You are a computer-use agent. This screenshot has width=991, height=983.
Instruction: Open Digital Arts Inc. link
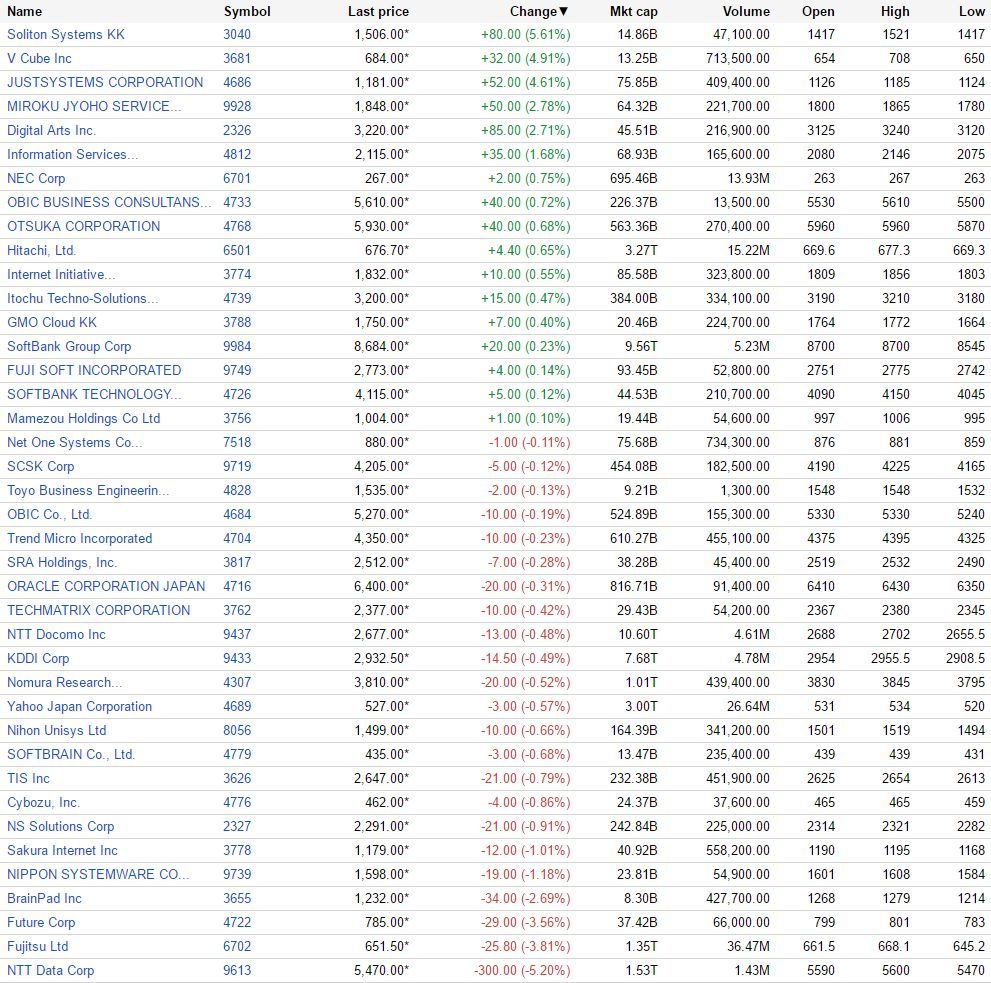pyautogui.click(x=51, y=130)
